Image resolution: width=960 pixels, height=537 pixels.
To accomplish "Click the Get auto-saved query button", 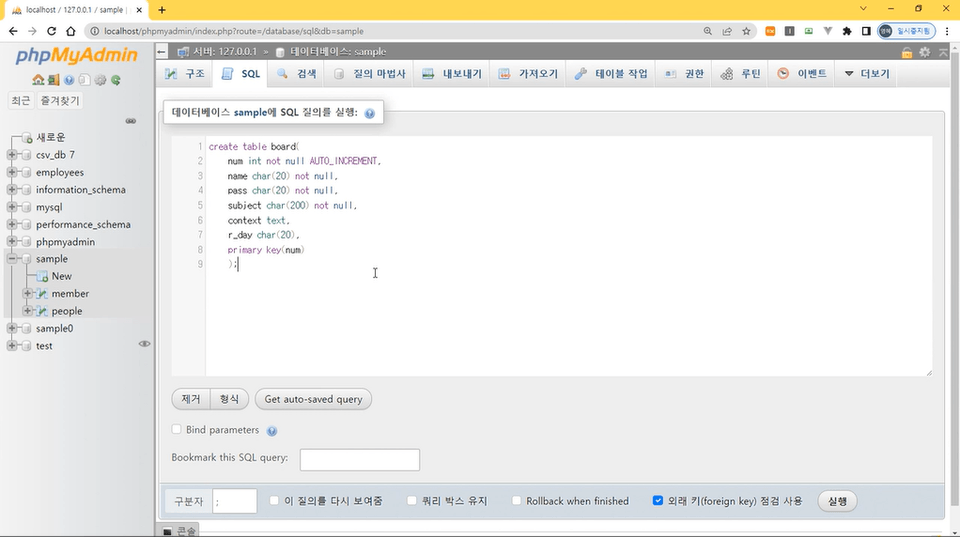I will click(313, 399).
